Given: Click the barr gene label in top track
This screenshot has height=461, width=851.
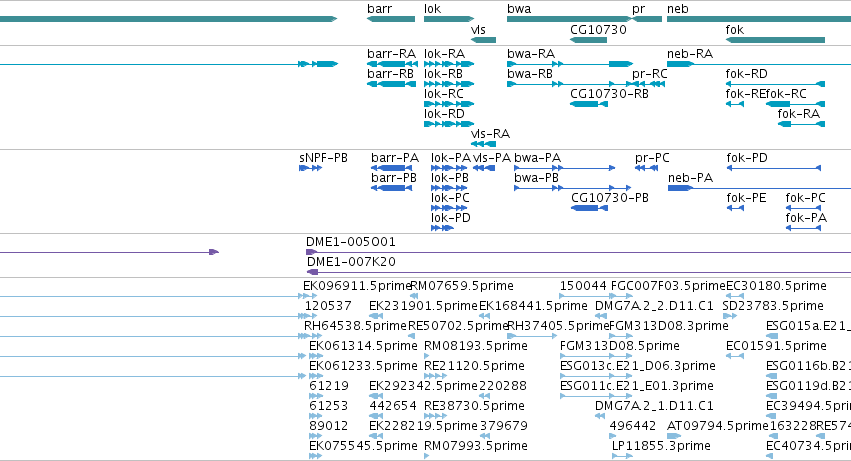Looking at the screenshot, I should 379,9.
